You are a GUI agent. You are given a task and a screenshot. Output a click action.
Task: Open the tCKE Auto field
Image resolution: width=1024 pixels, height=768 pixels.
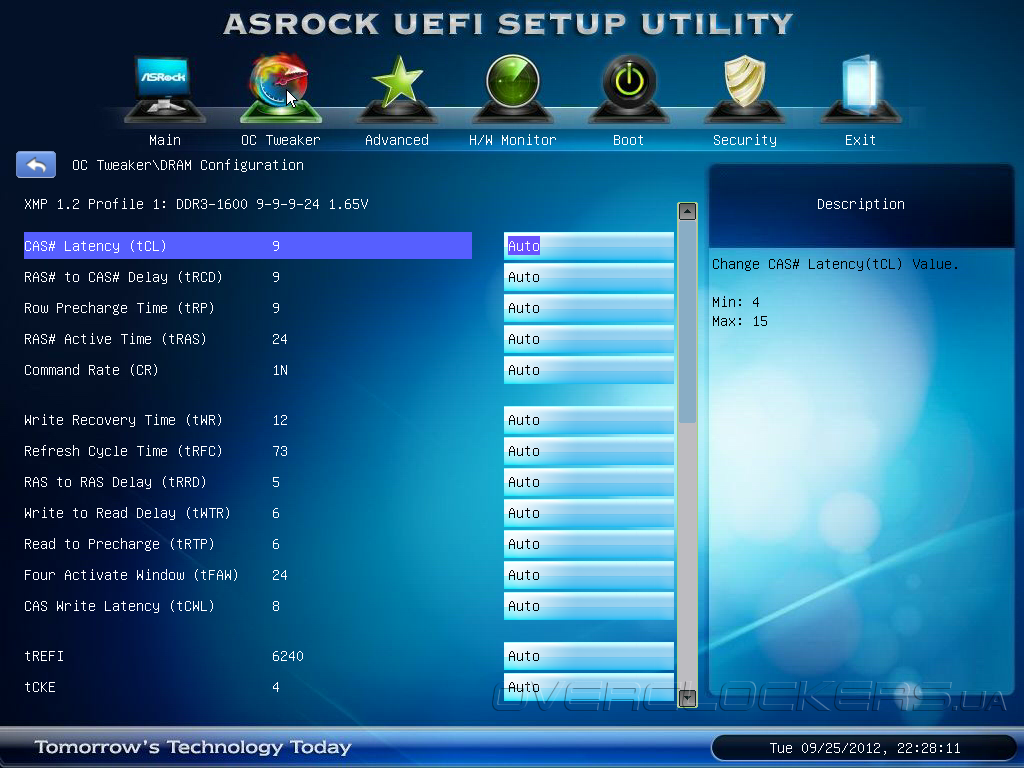click(x=588, y=687)
